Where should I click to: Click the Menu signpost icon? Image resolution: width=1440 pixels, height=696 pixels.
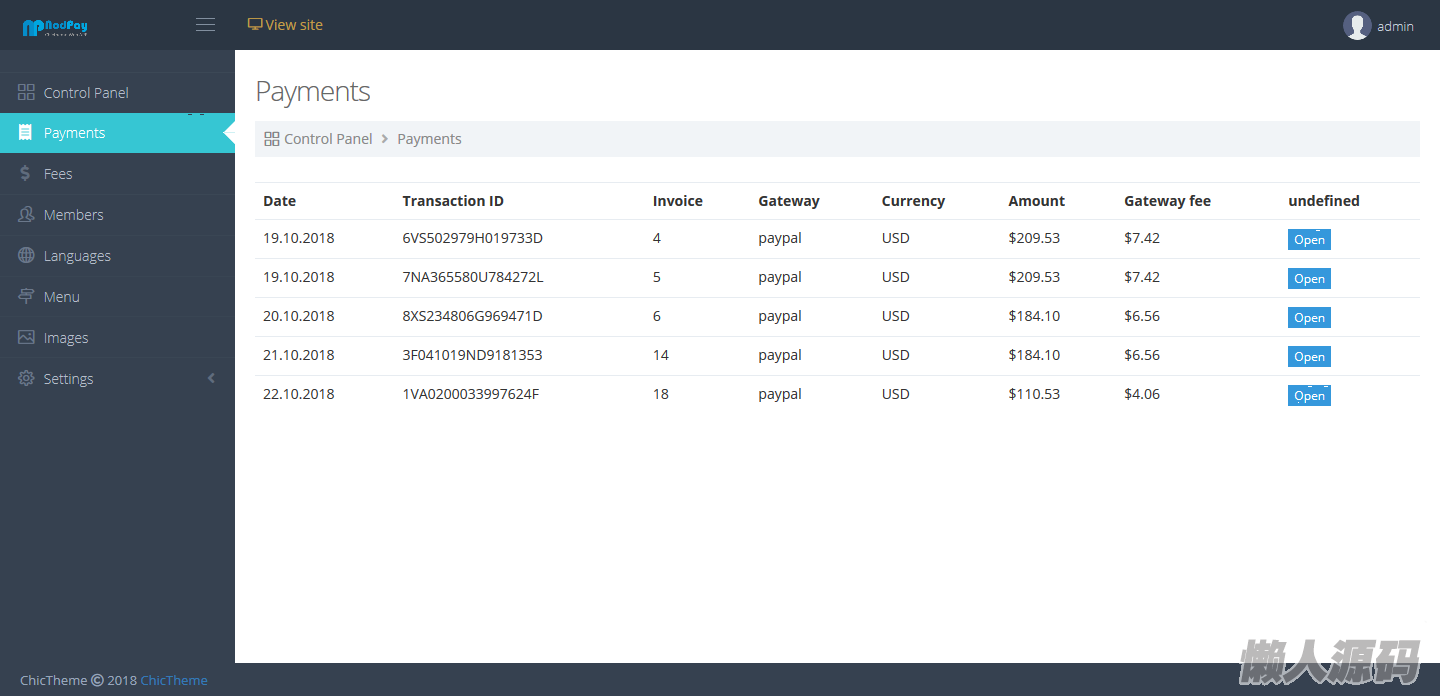pos(26,297)
